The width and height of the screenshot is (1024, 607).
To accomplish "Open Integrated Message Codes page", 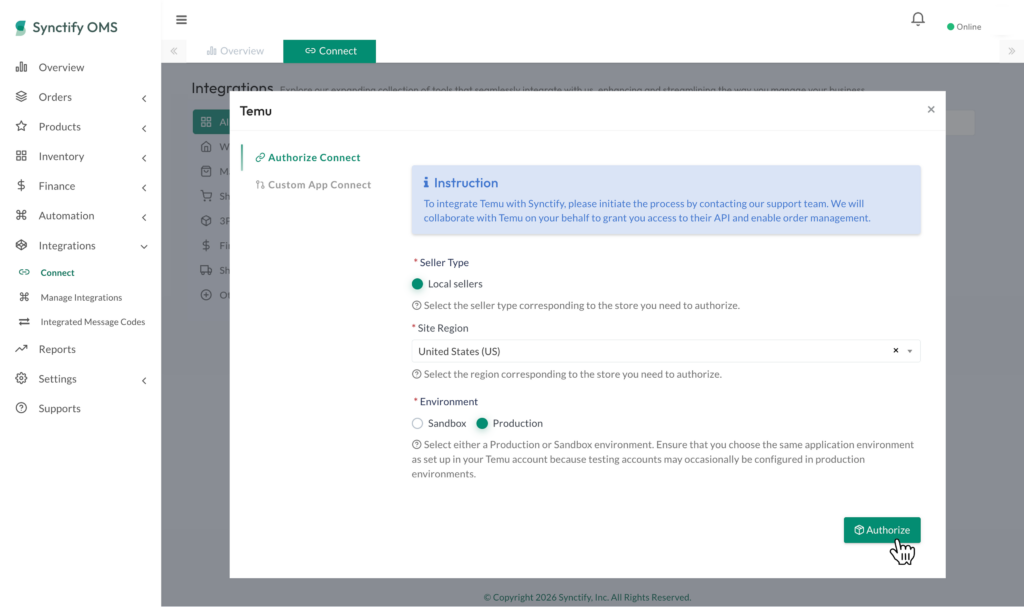I will [x=93, y=321].
